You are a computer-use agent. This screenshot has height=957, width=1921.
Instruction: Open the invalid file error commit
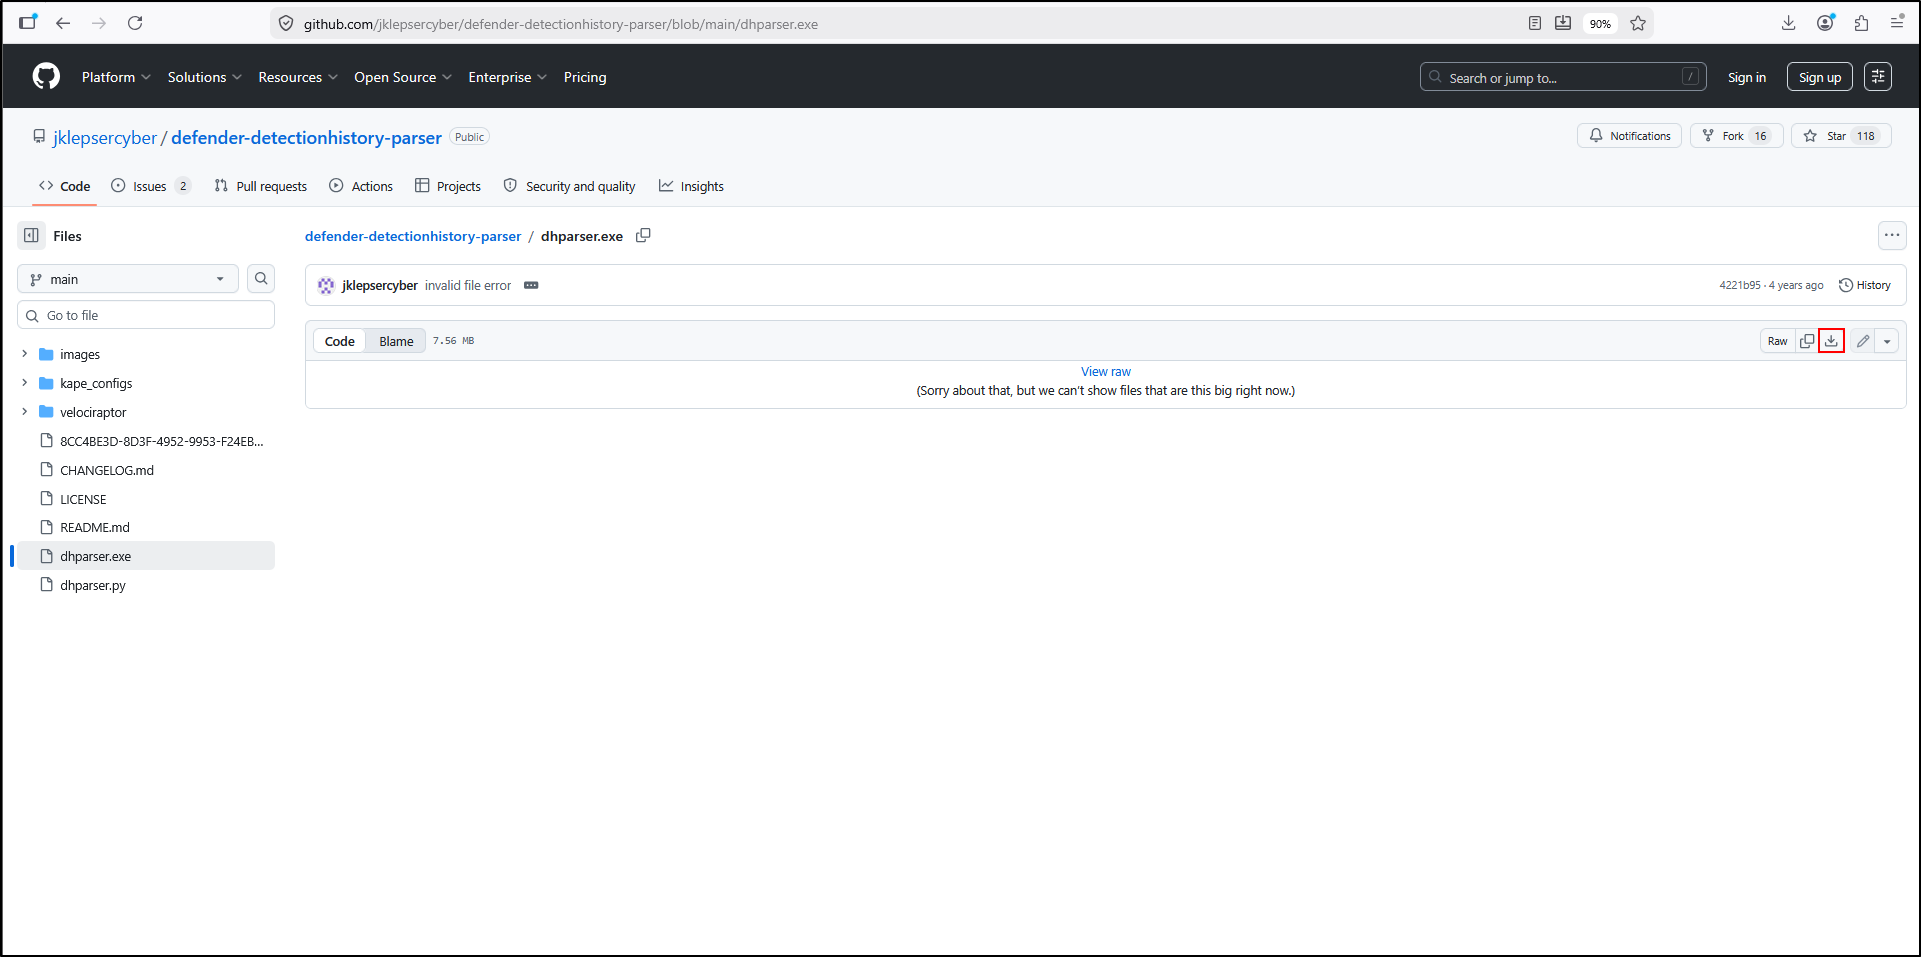click(468, 286)
